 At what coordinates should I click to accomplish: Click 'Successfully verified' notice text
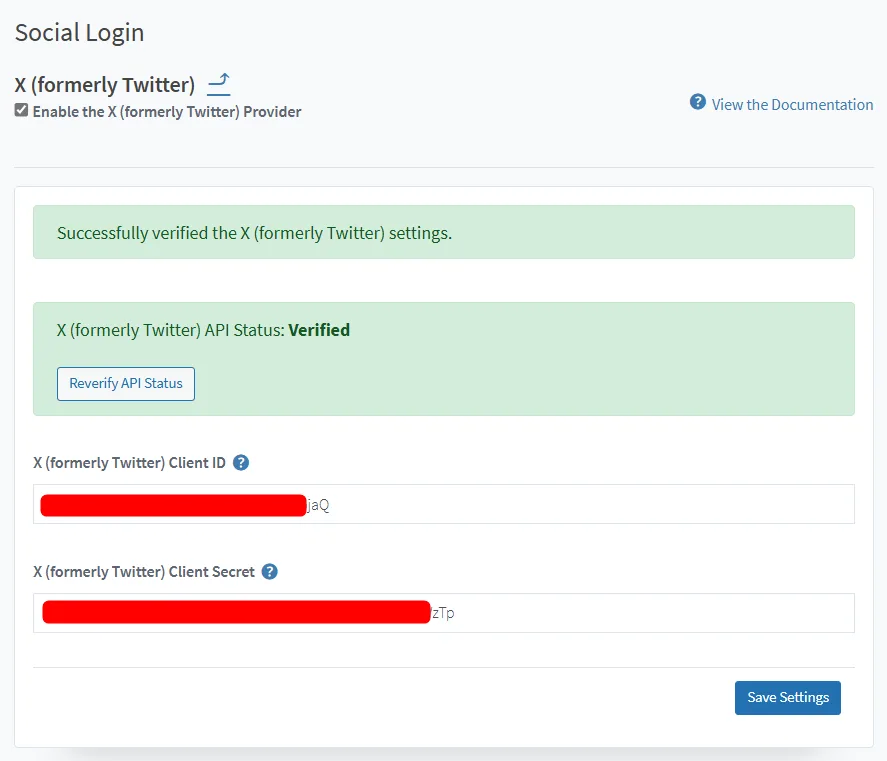pos(255,233)
